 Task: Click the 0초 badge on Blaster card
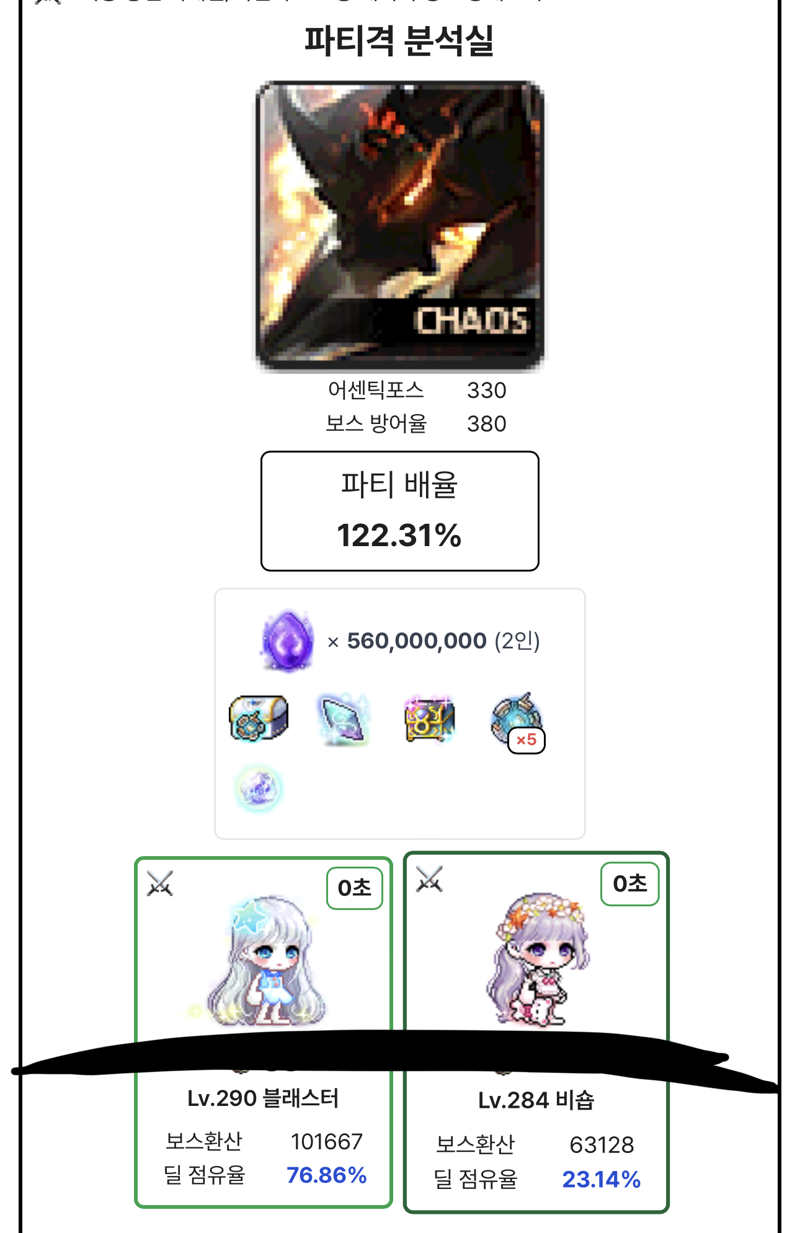coord(355,888)
